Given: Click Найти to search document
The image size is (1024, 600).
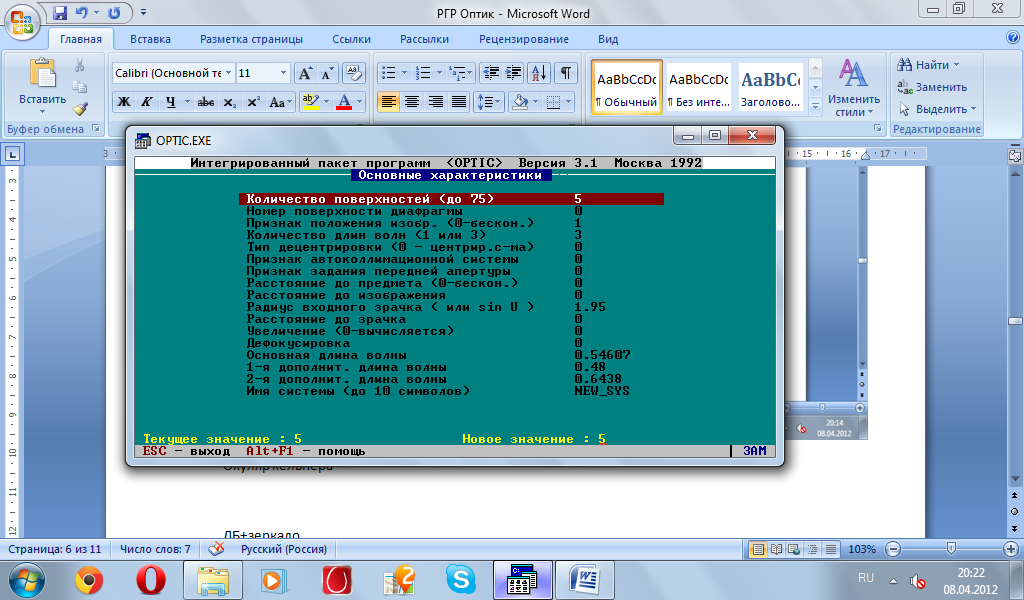Looking at the screenshot, I should coord(928,65).
